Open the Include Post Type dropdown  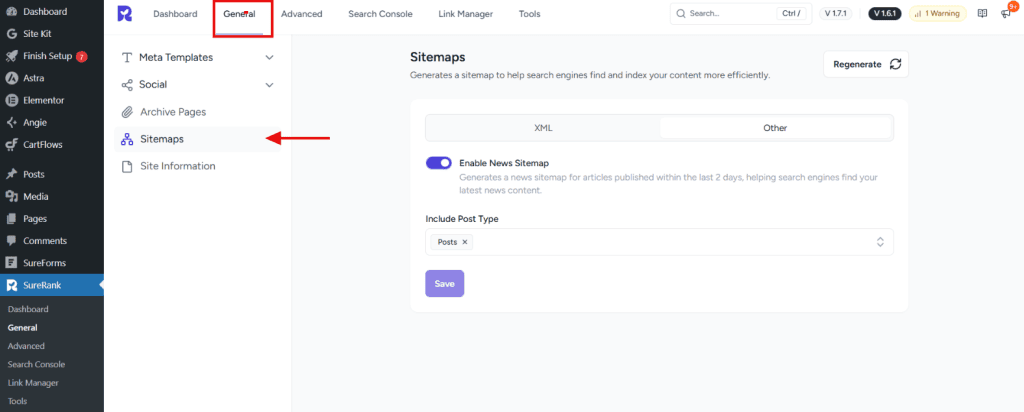point(879,242)
